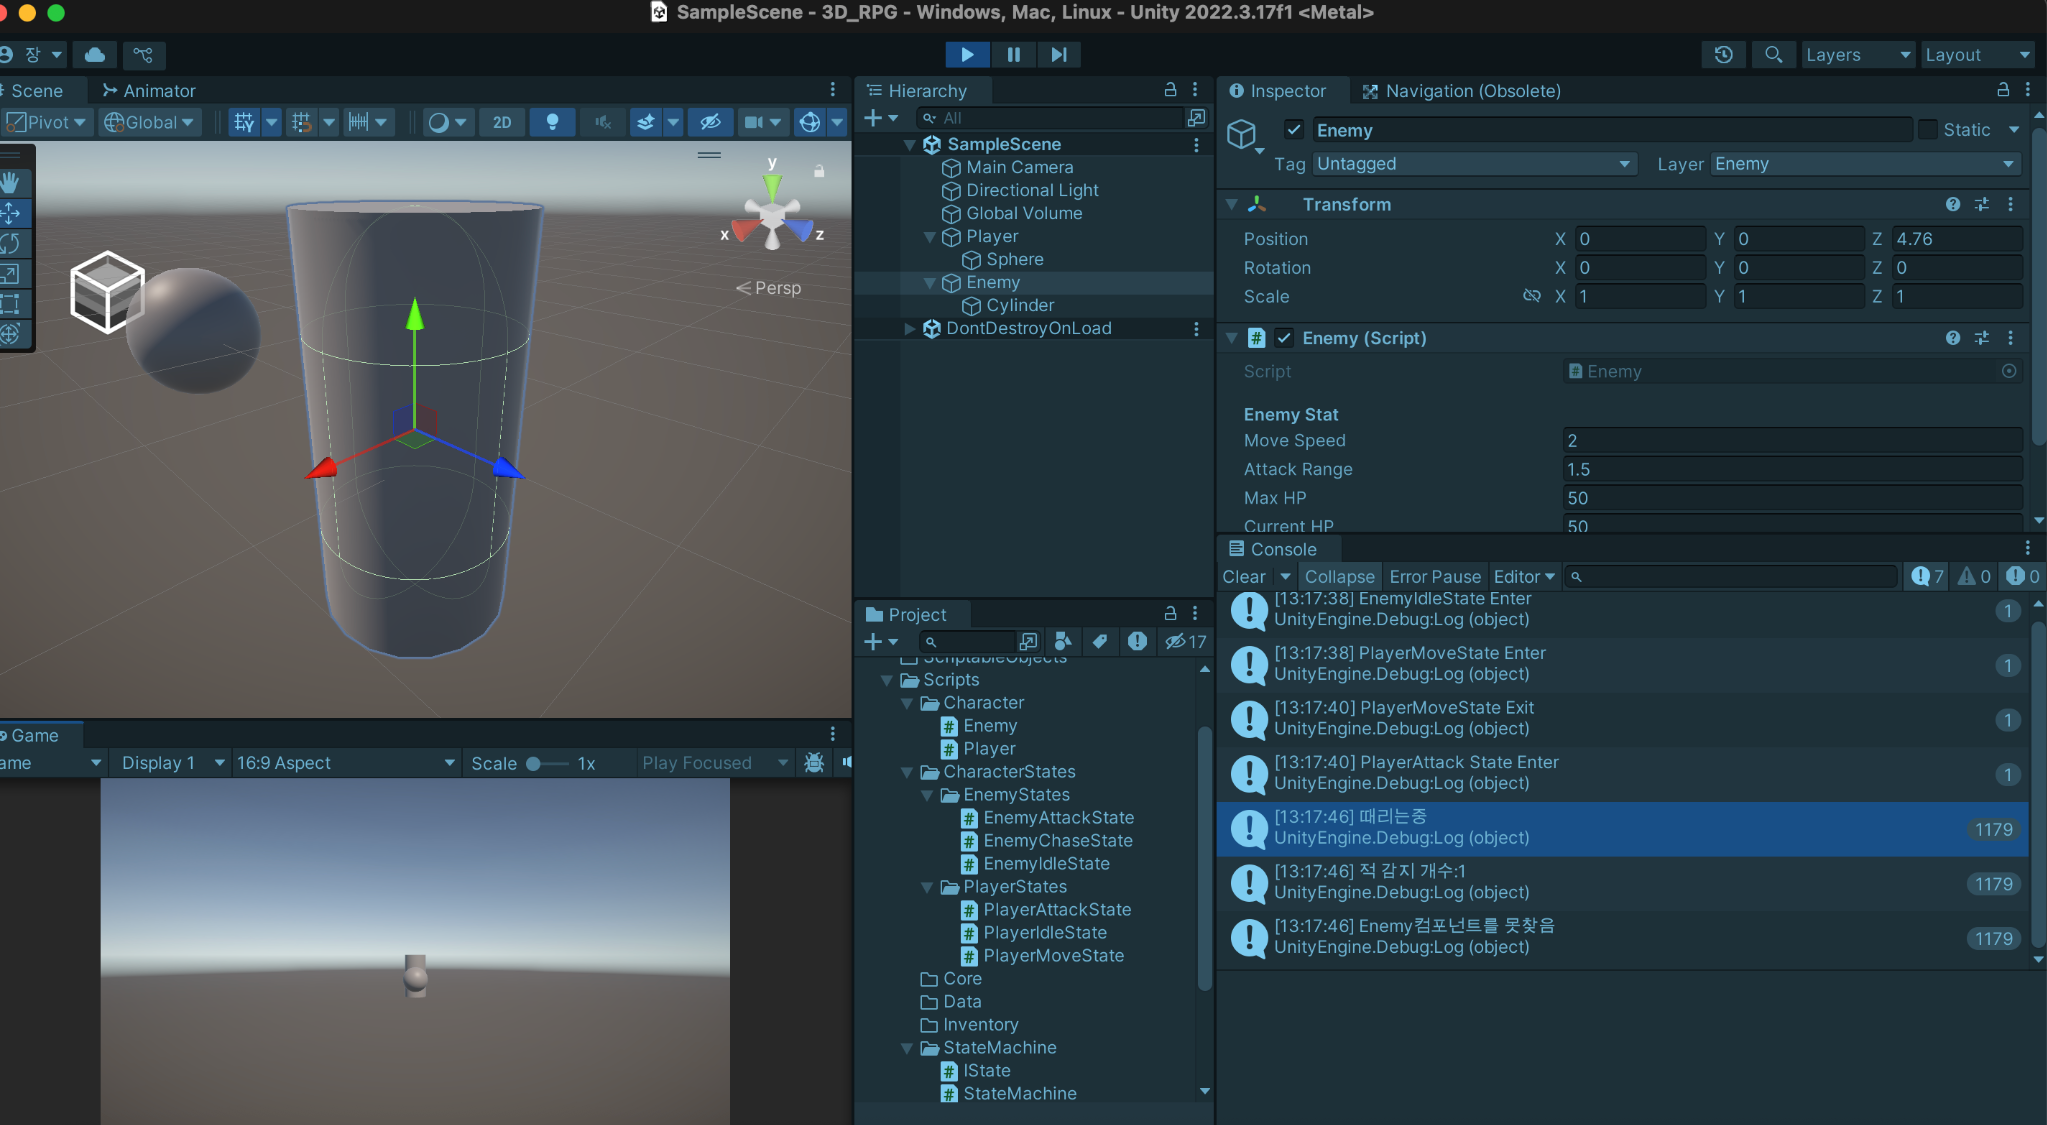Uncheck the Enemy active checkbox
The height and width of the screenshot is (1125, 2047).
coord(1294,130)
